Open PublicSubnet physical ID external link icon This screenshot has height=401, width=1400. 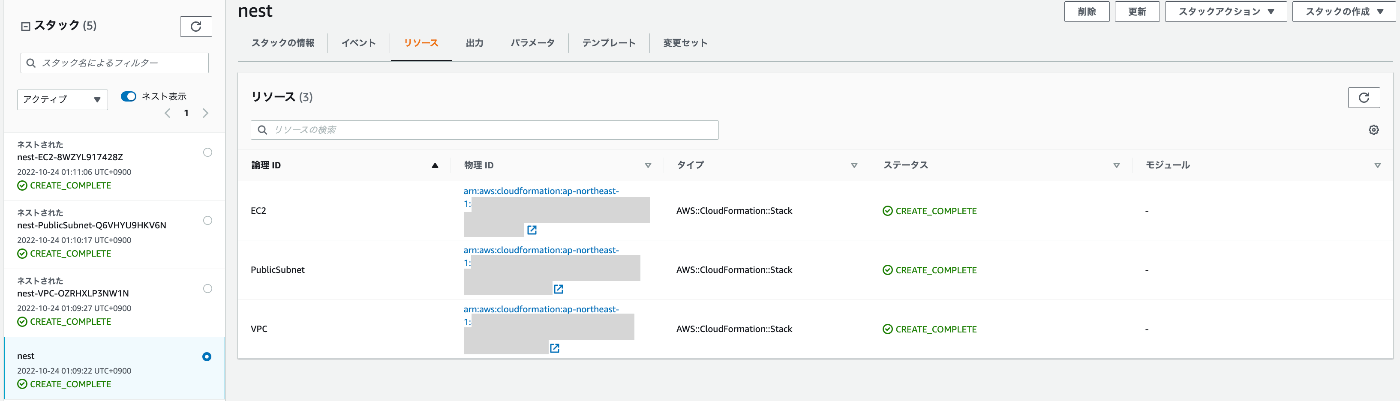558,289
